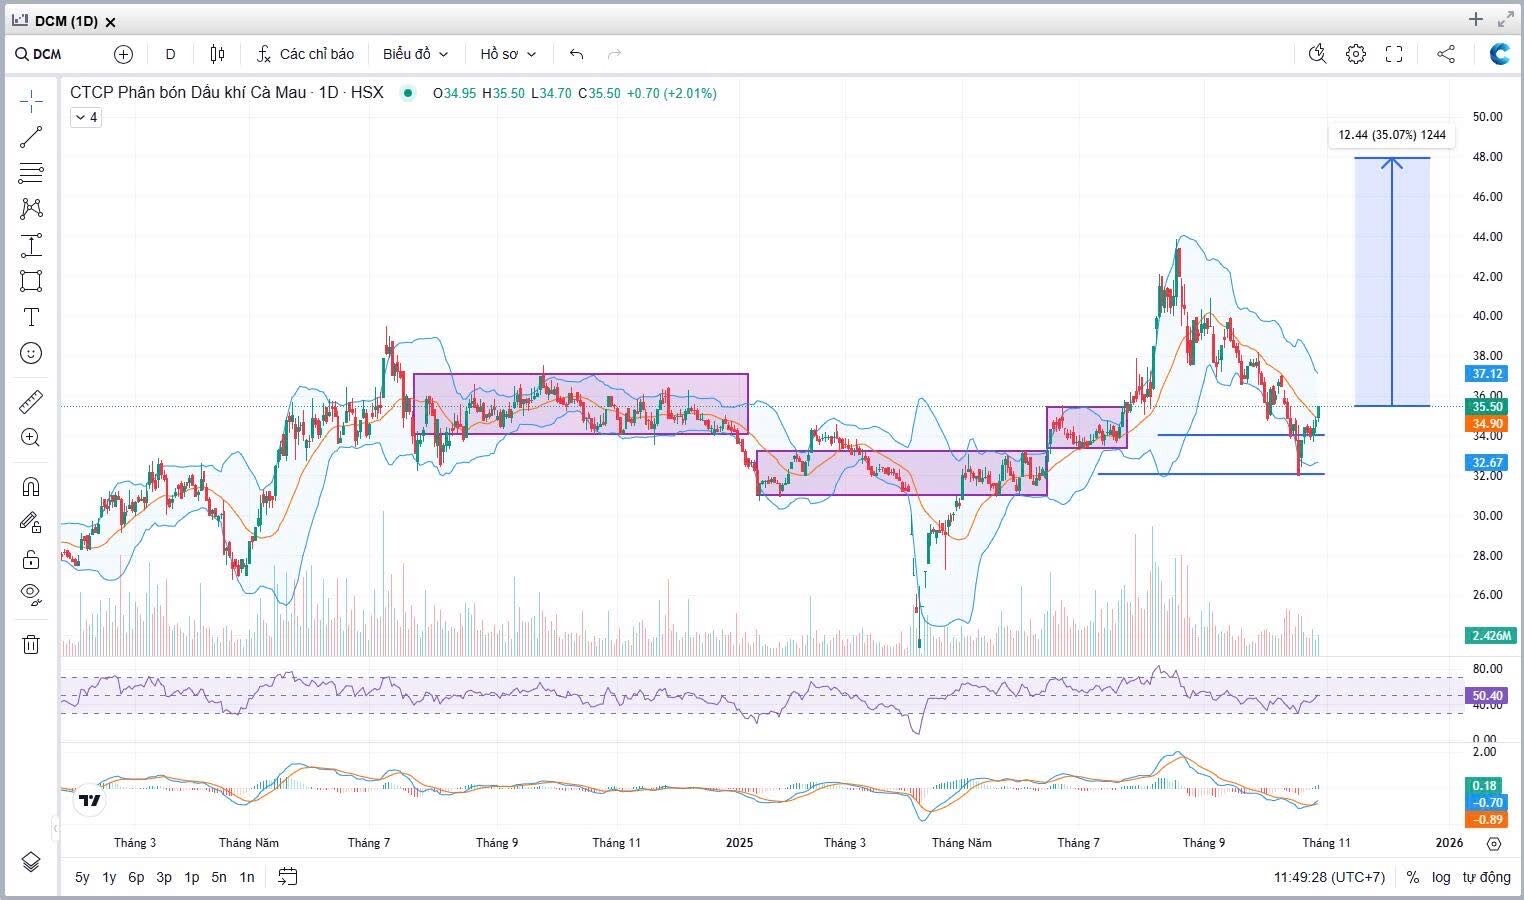Toggle lock all drawing tools
The width and height of the screenshot is (1524, 900).
pyautogui.click(x=31, y=559)
